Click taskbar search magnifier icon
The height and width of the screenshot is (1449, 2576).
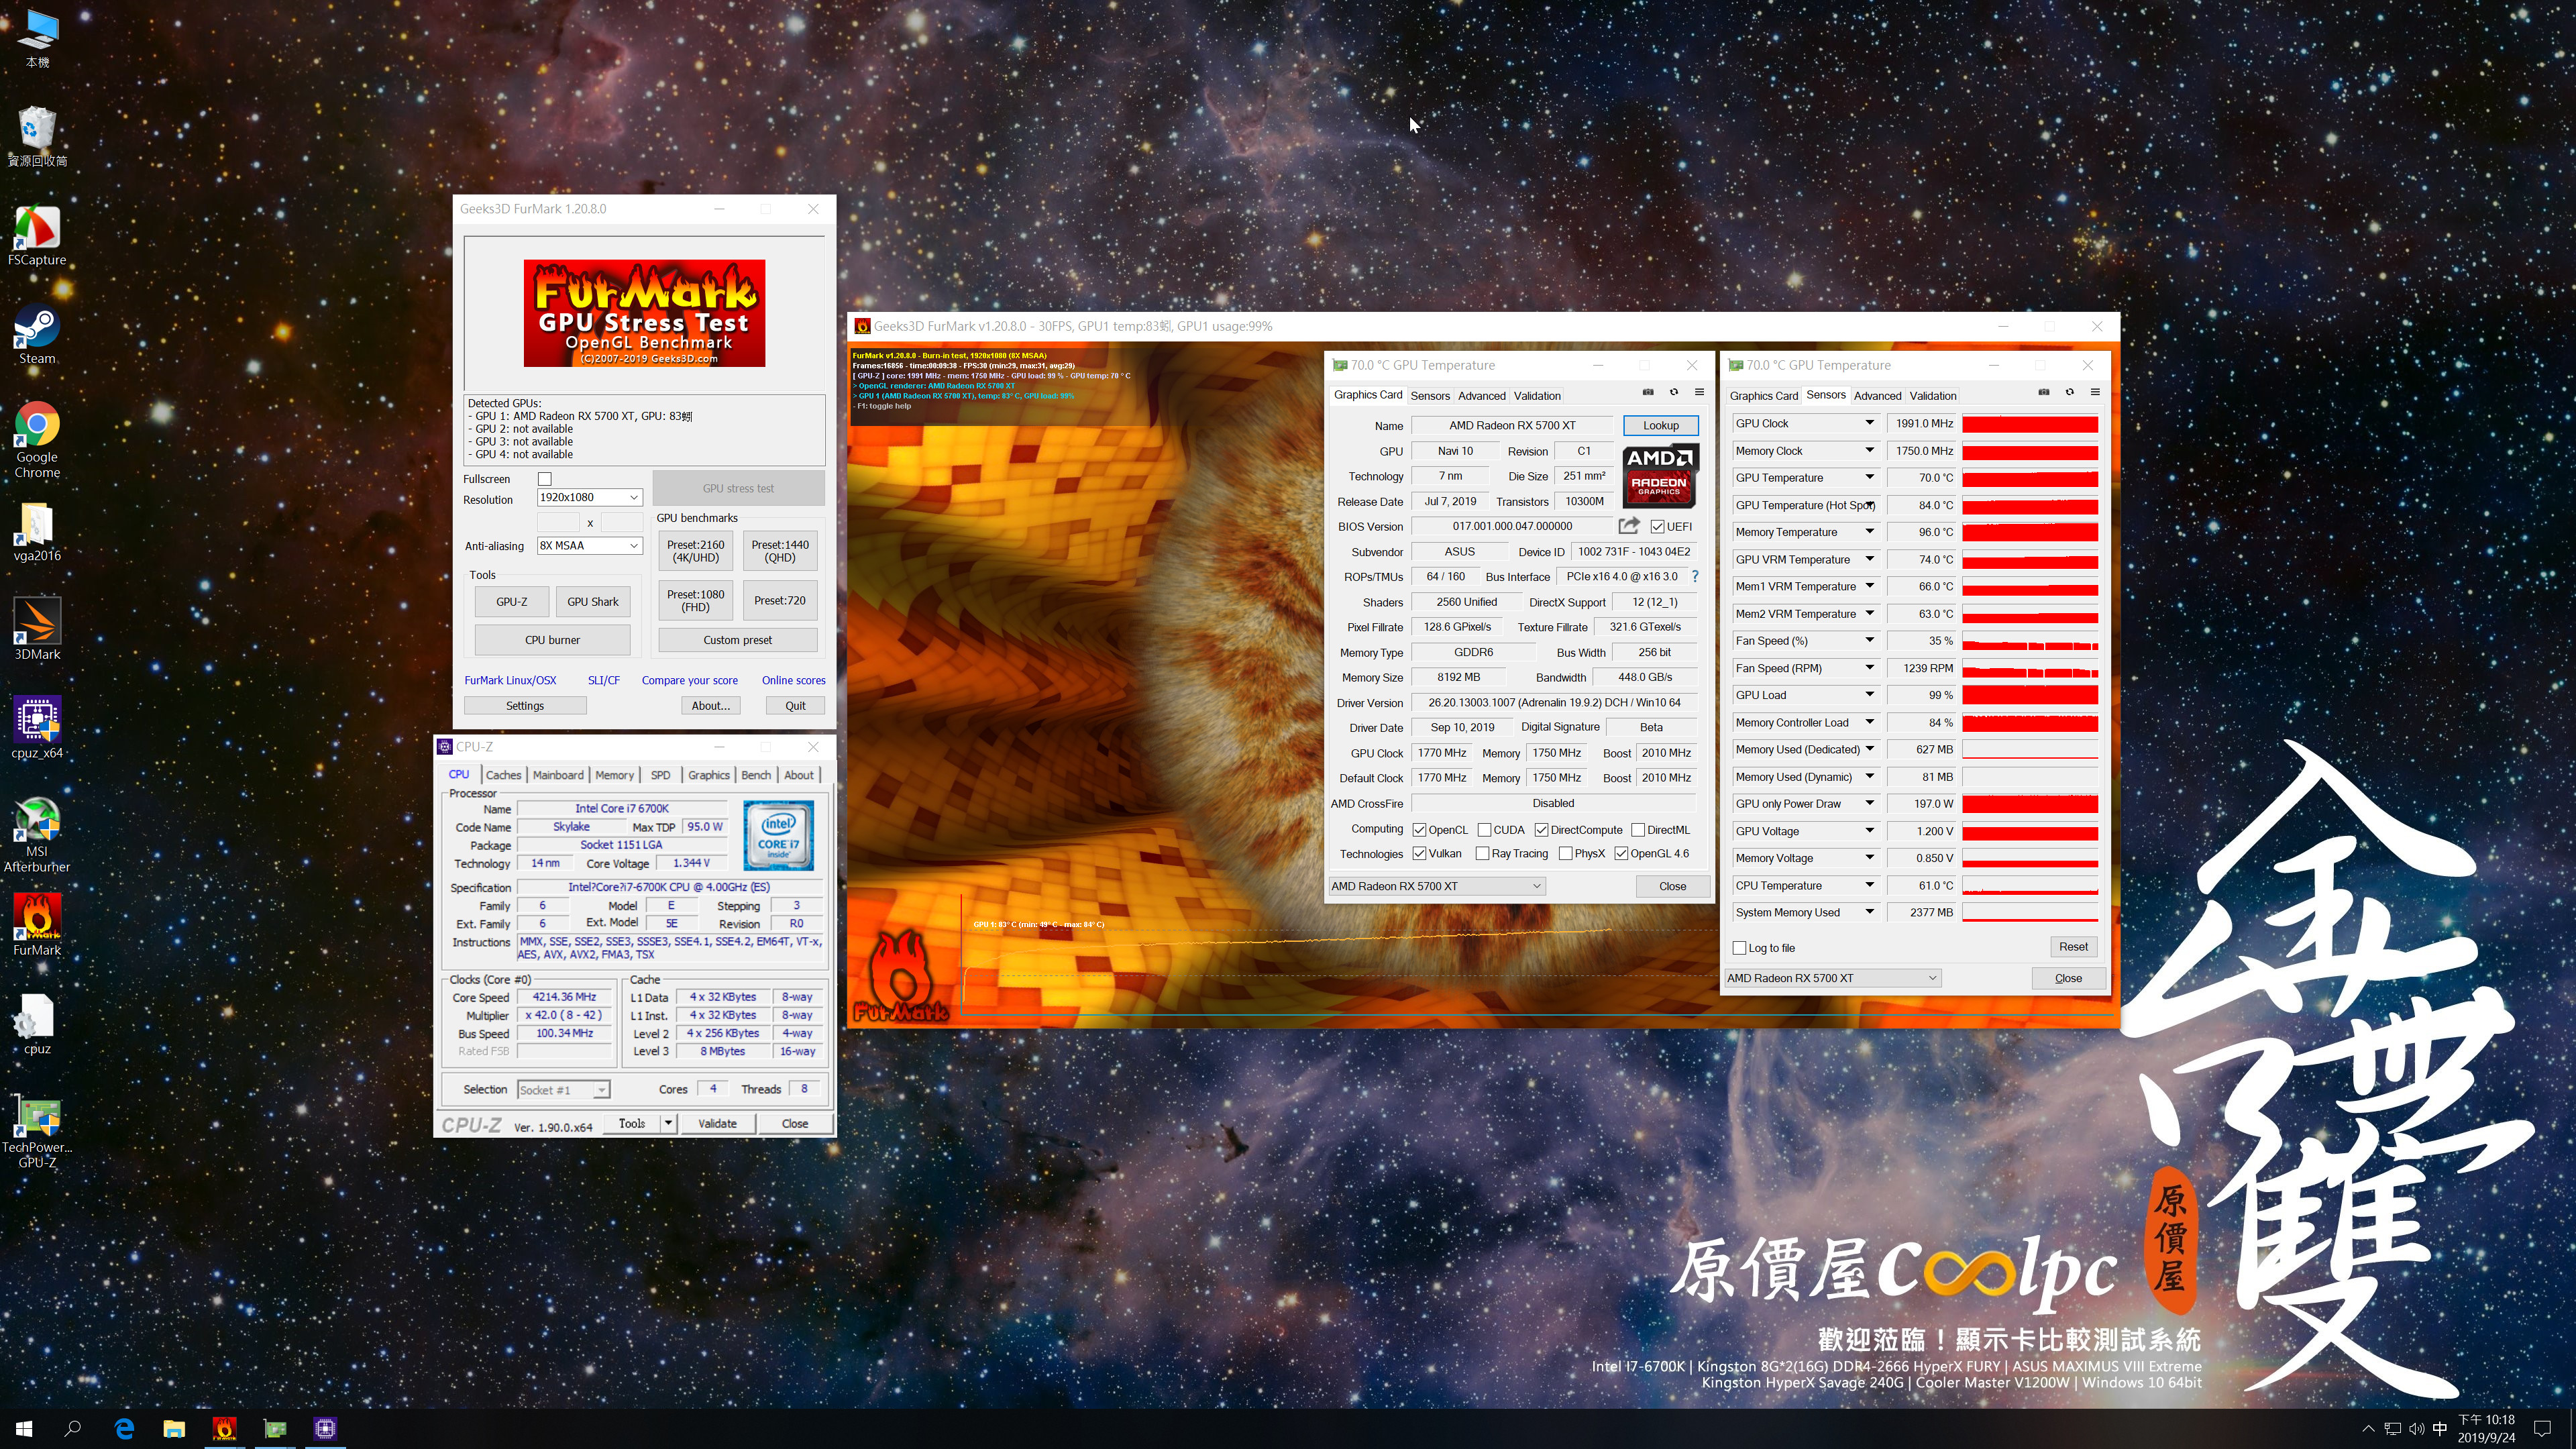(73, 1428)
